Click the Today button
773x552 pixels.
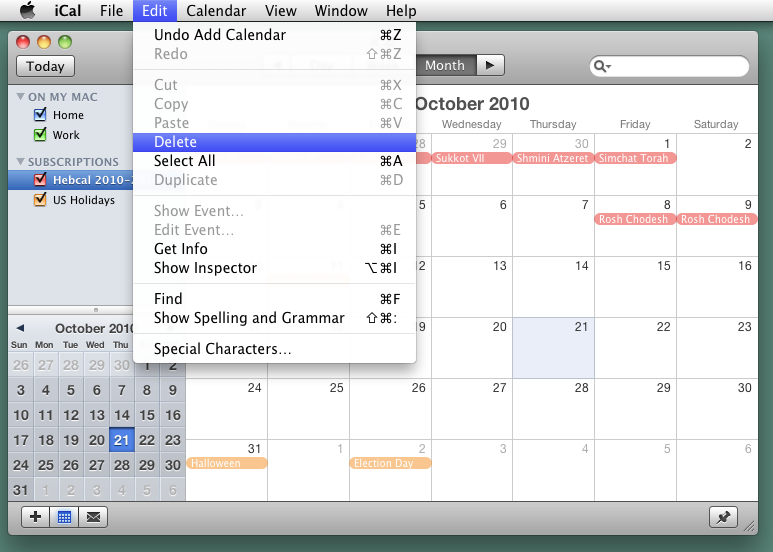point(45,66)
